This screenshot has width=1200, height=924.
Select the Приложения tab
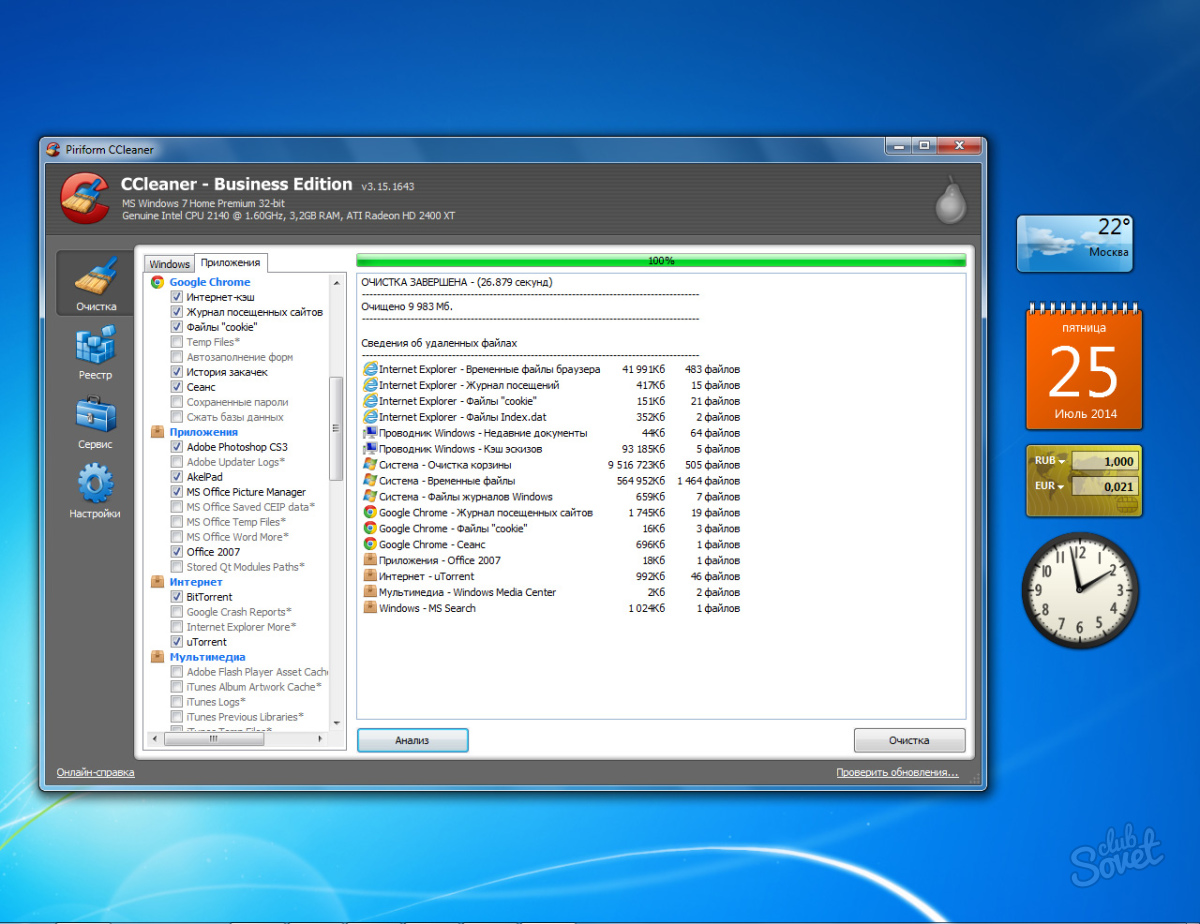231,262
